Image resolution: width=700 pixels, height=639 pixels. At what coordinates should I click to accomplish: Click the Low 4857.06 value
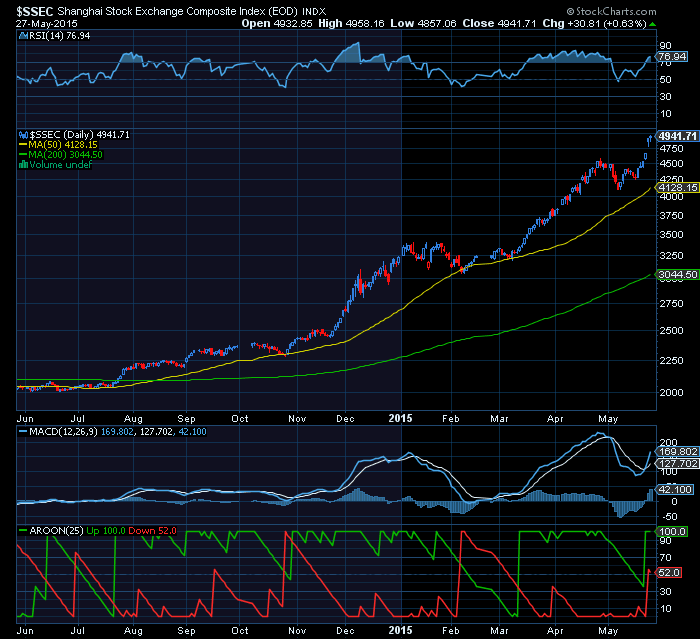(x=423, y=24)
